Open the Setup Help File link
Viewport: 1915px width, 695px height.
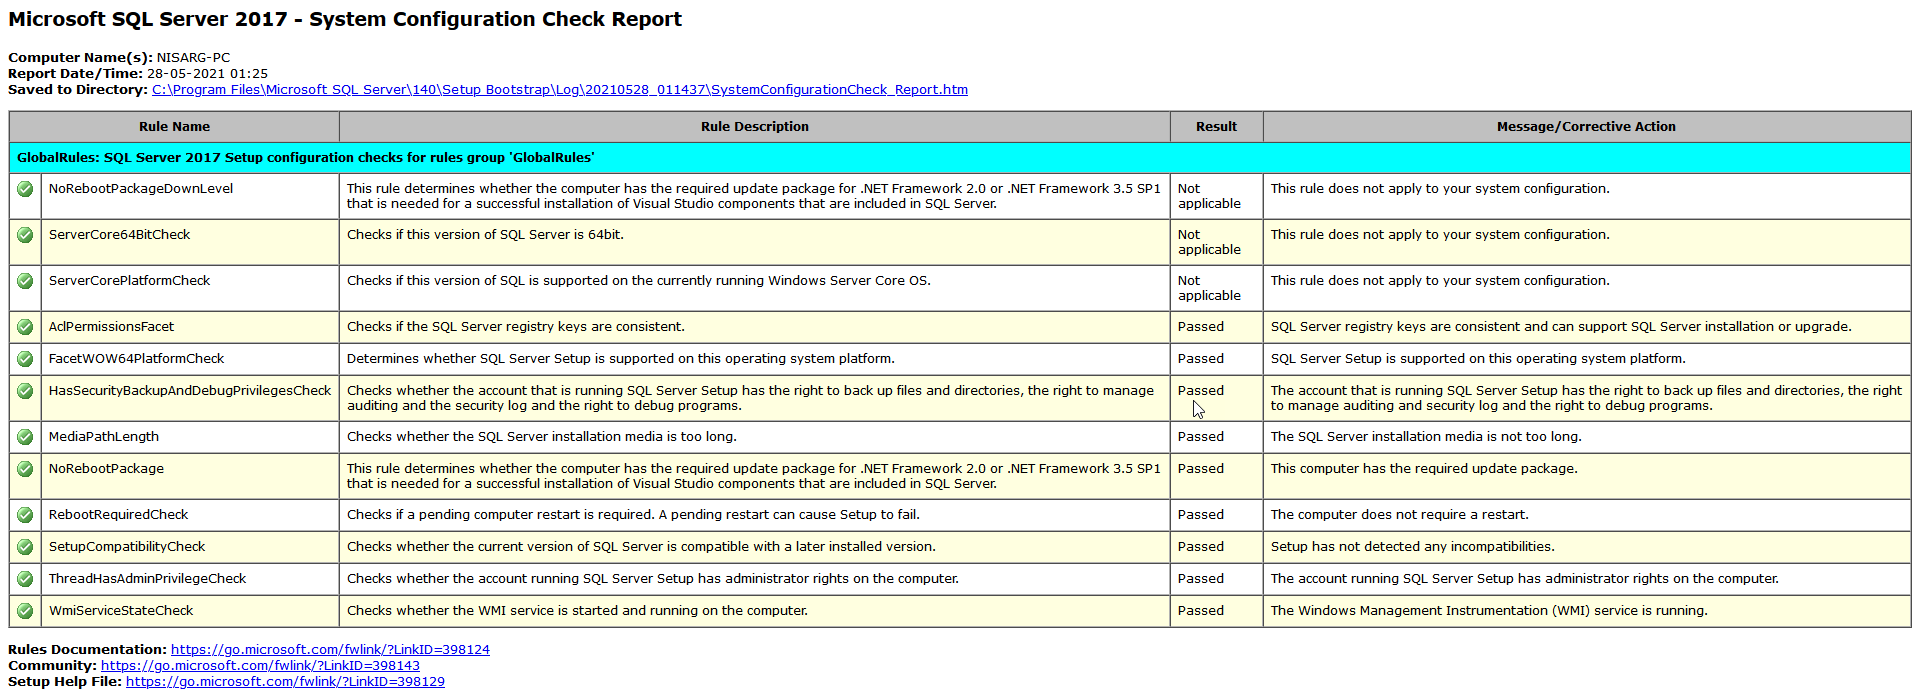click(x=285, y=682)
